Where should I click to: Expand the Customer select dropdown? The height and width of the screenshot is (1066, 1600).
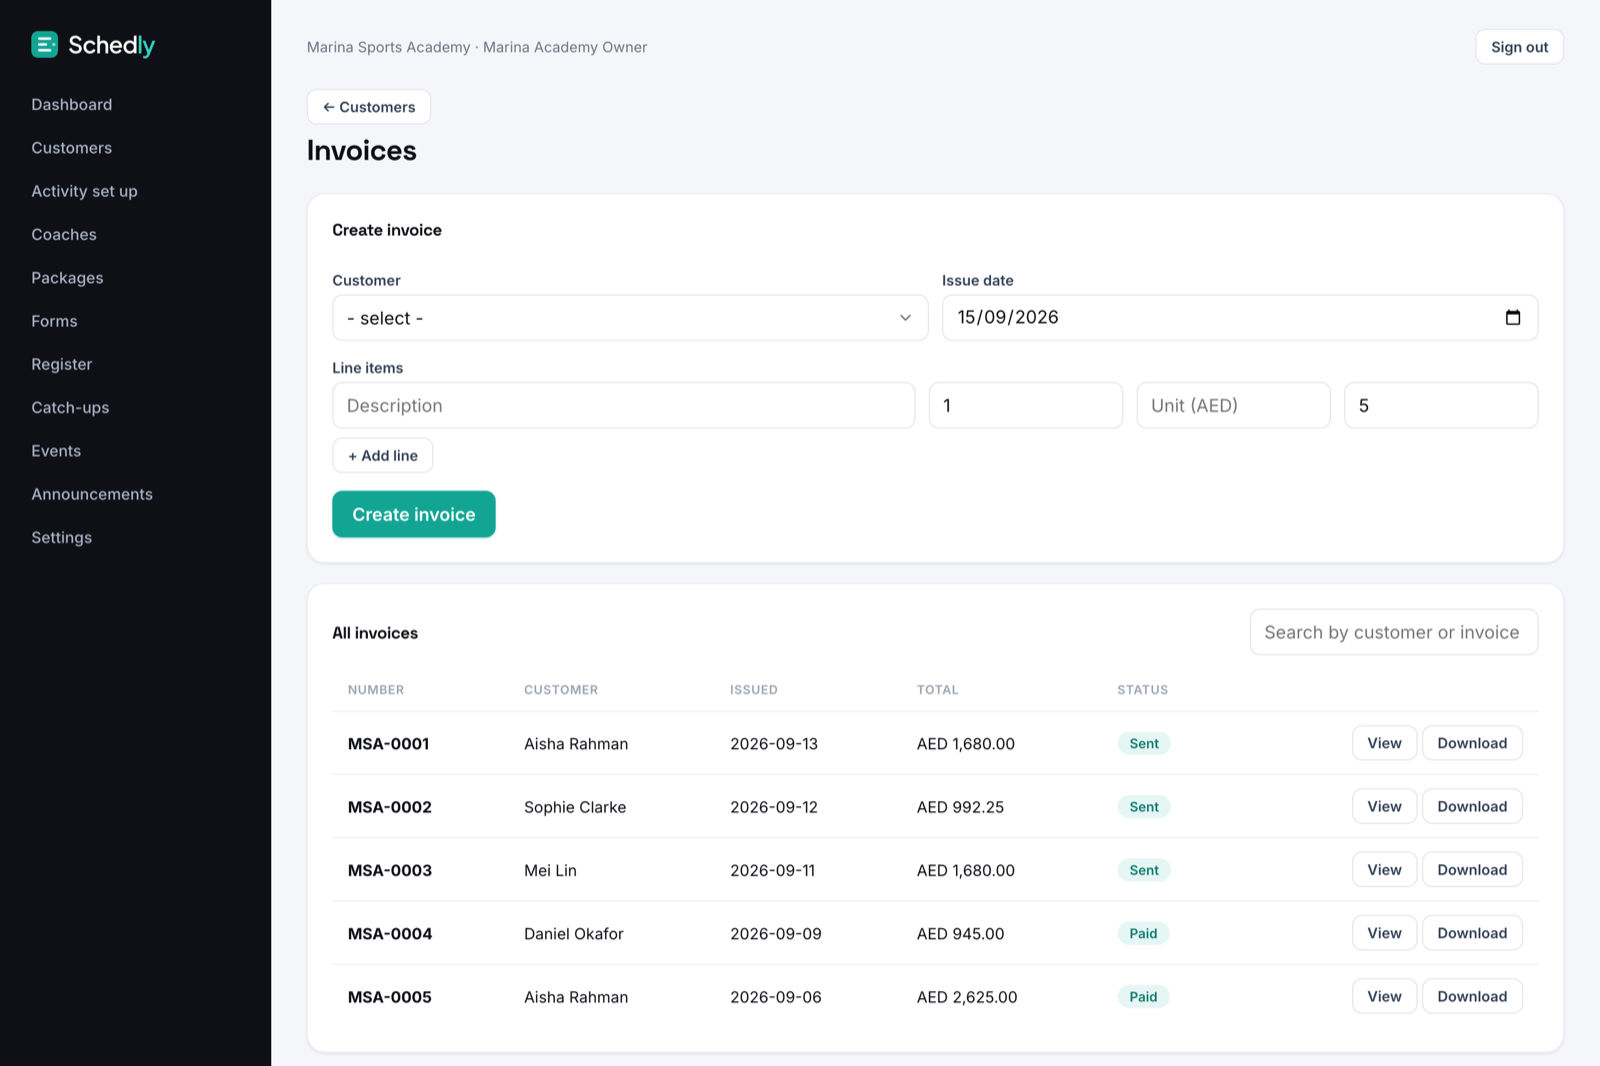point(630,318)
